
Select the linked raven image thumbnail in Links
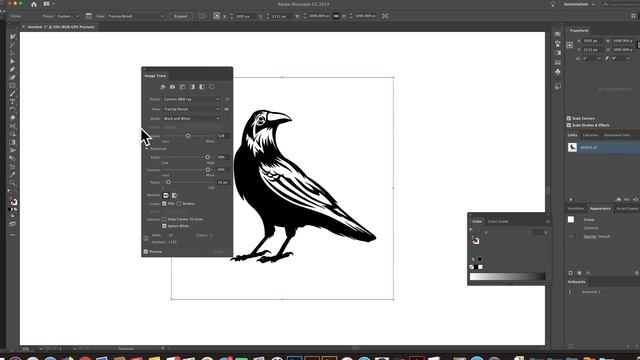point(572,147)
